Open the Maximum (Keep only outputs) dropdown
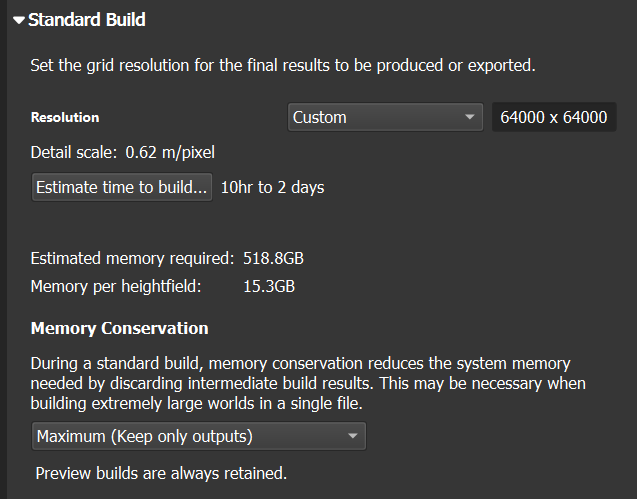The height and width of the screenshot is (499, 637). (198, 436)
